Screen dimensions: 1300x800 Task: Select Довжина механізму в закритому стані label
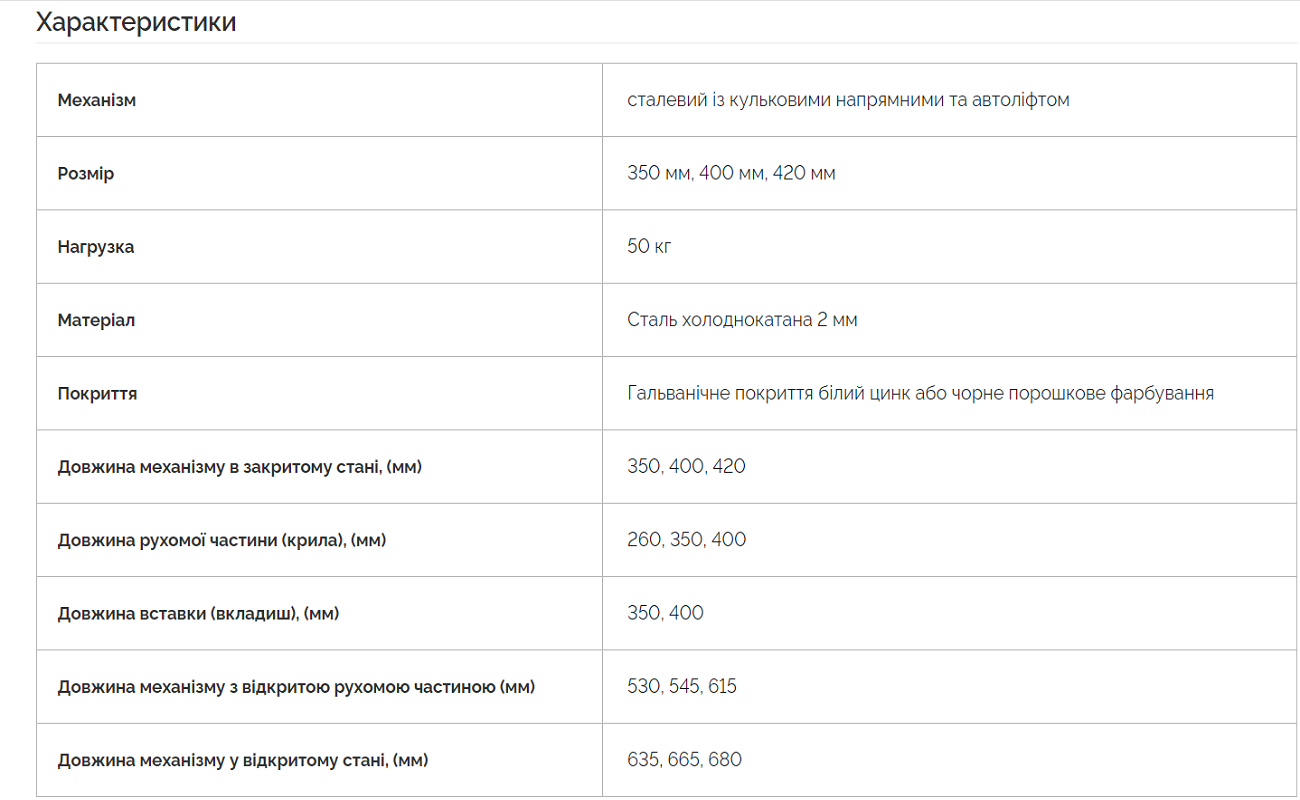point(240,467)
